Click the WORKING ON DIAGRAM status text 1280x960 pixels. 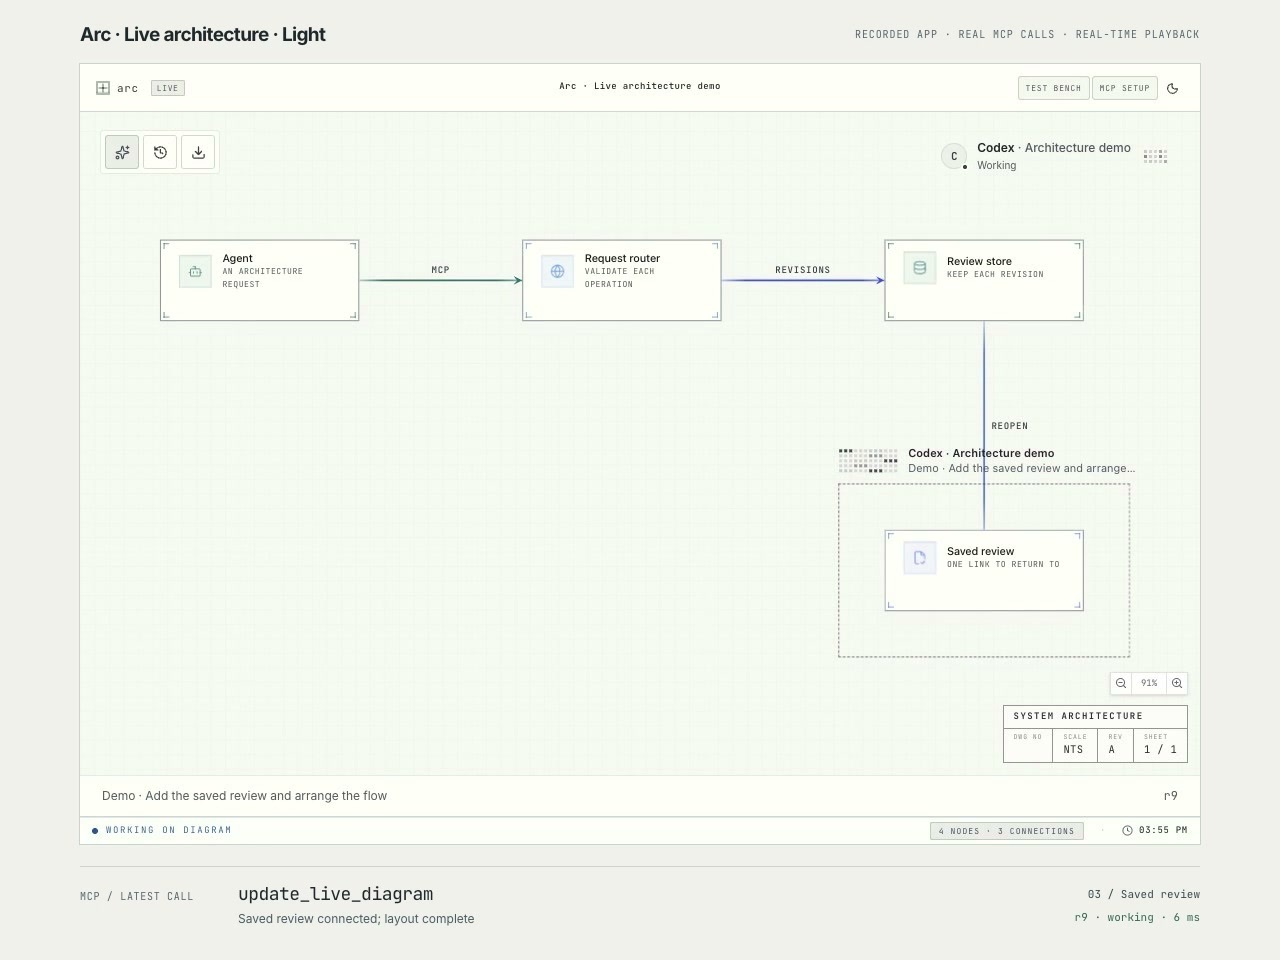[x=168, y=830]
